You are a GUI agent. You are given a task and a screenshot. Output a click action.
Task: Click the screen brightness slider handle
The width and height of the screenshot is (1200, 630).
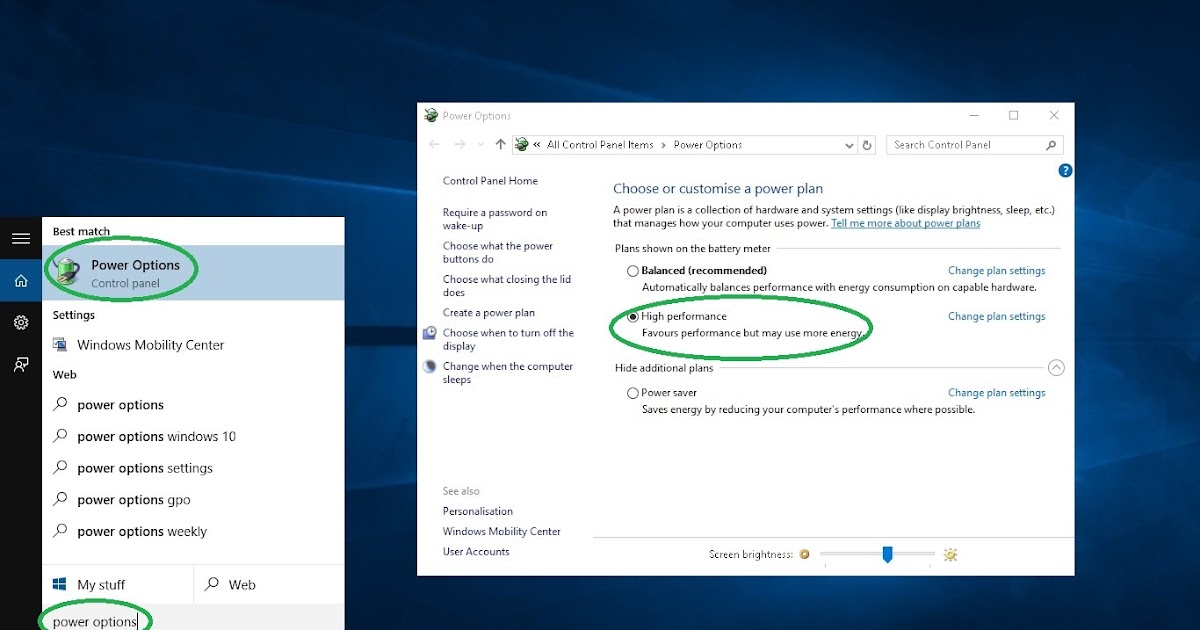tap(887, 554)
